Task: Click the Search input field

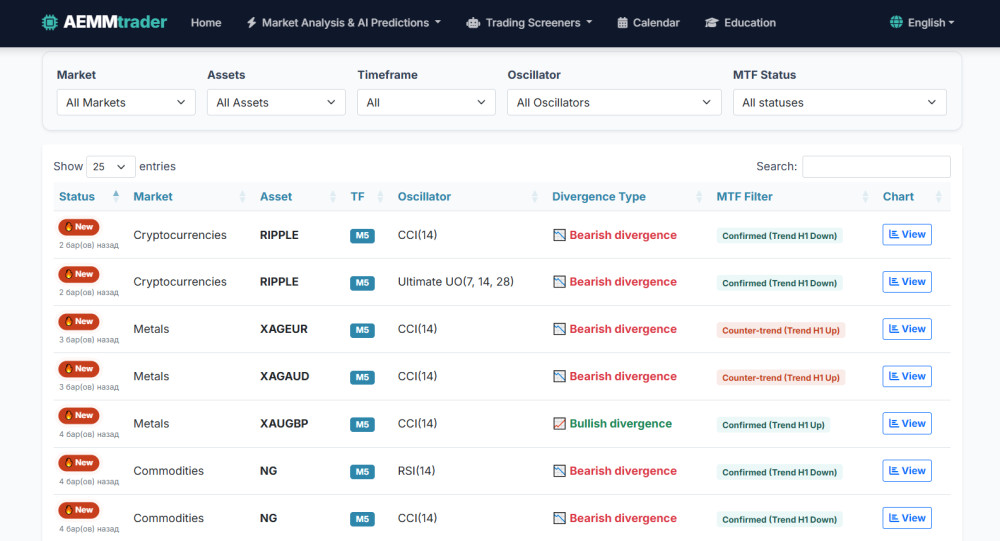Action: click(x=876, y=167)
